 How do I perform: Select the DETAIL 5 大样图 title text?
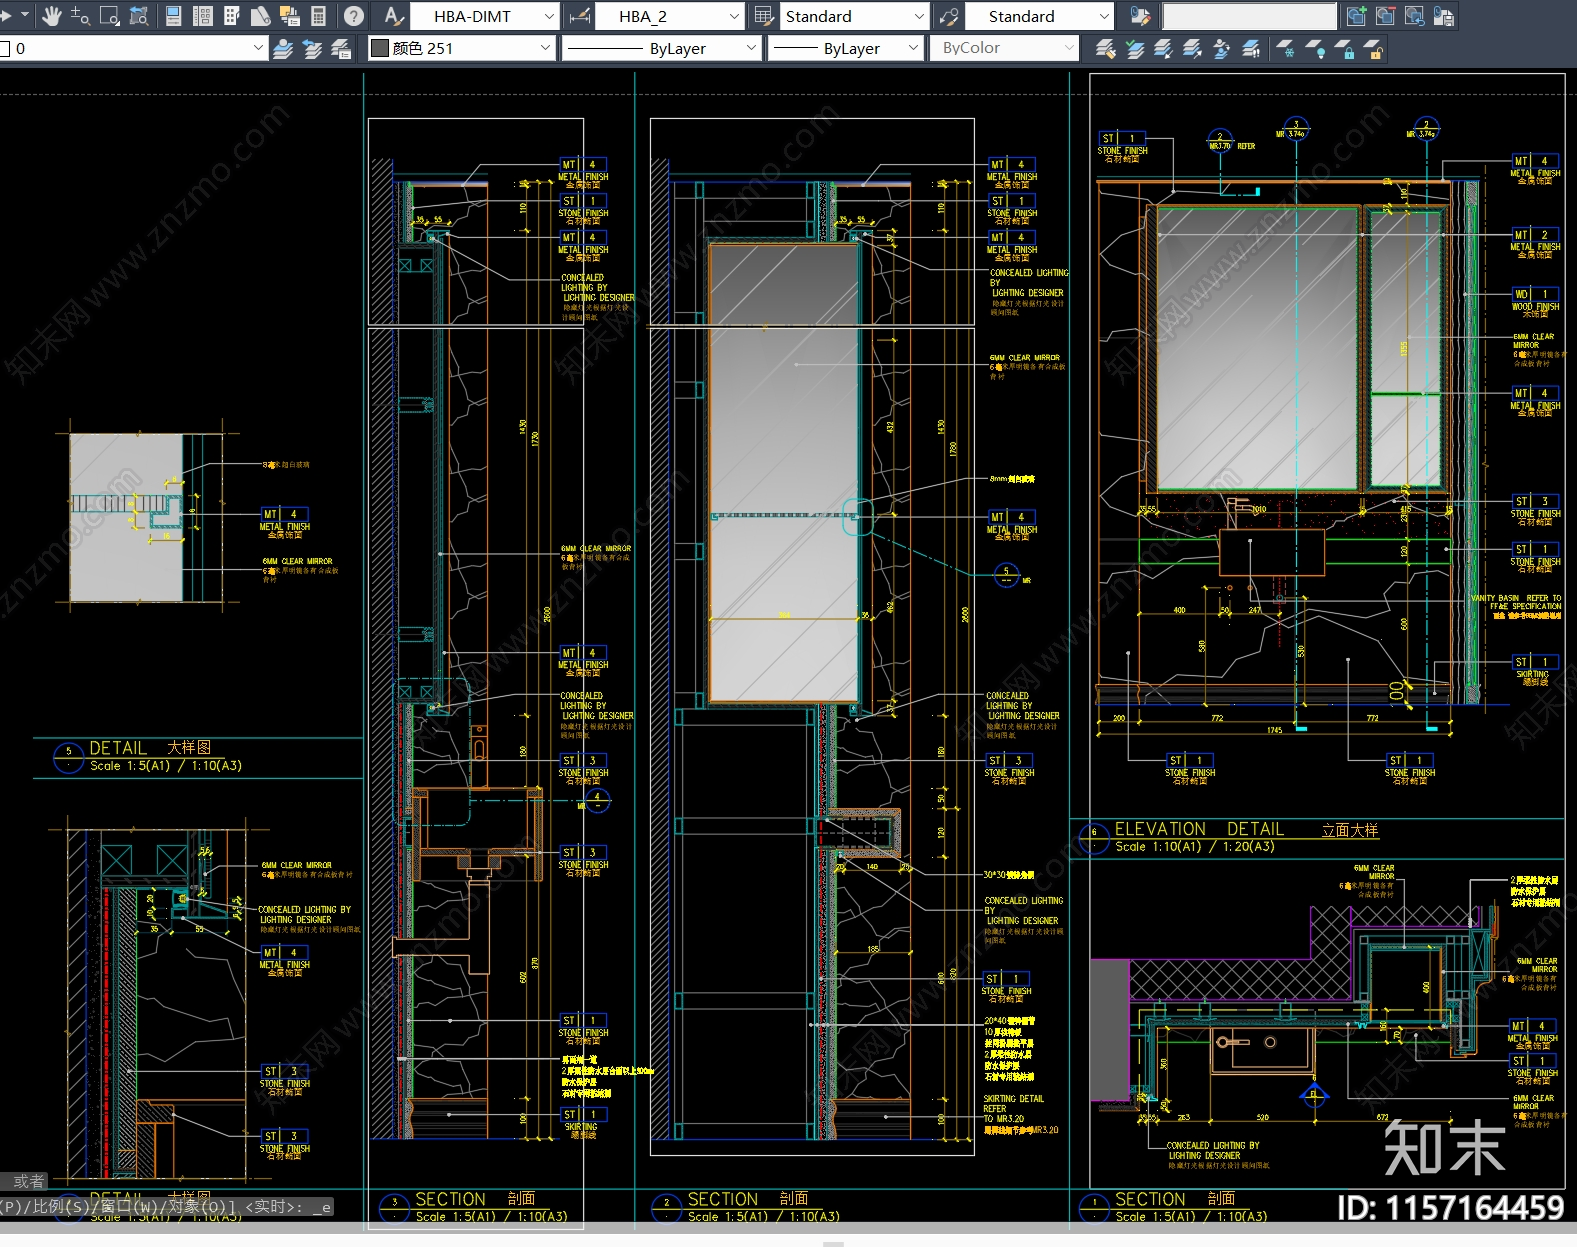[150, 748]
